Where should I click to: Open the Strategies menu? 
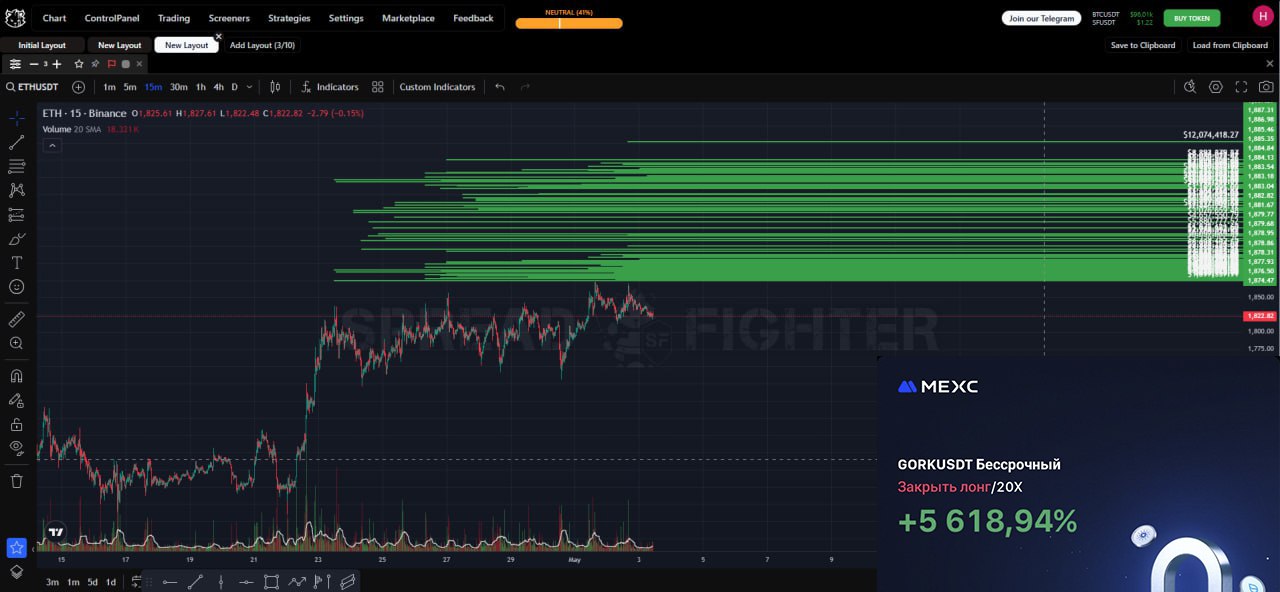tap(289, 18)
